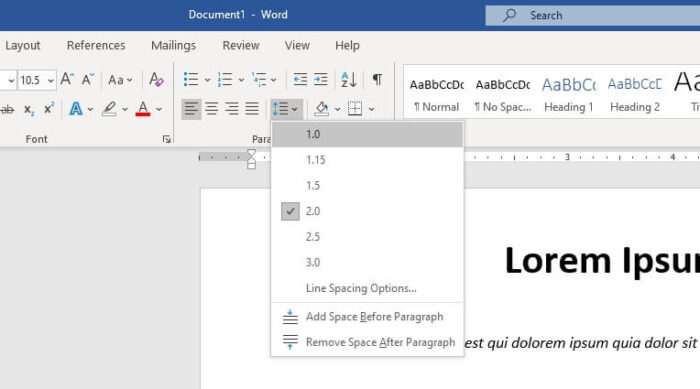700x389 pixels.
Task: Set 3.0 line spacing
Action: [367, 263]
